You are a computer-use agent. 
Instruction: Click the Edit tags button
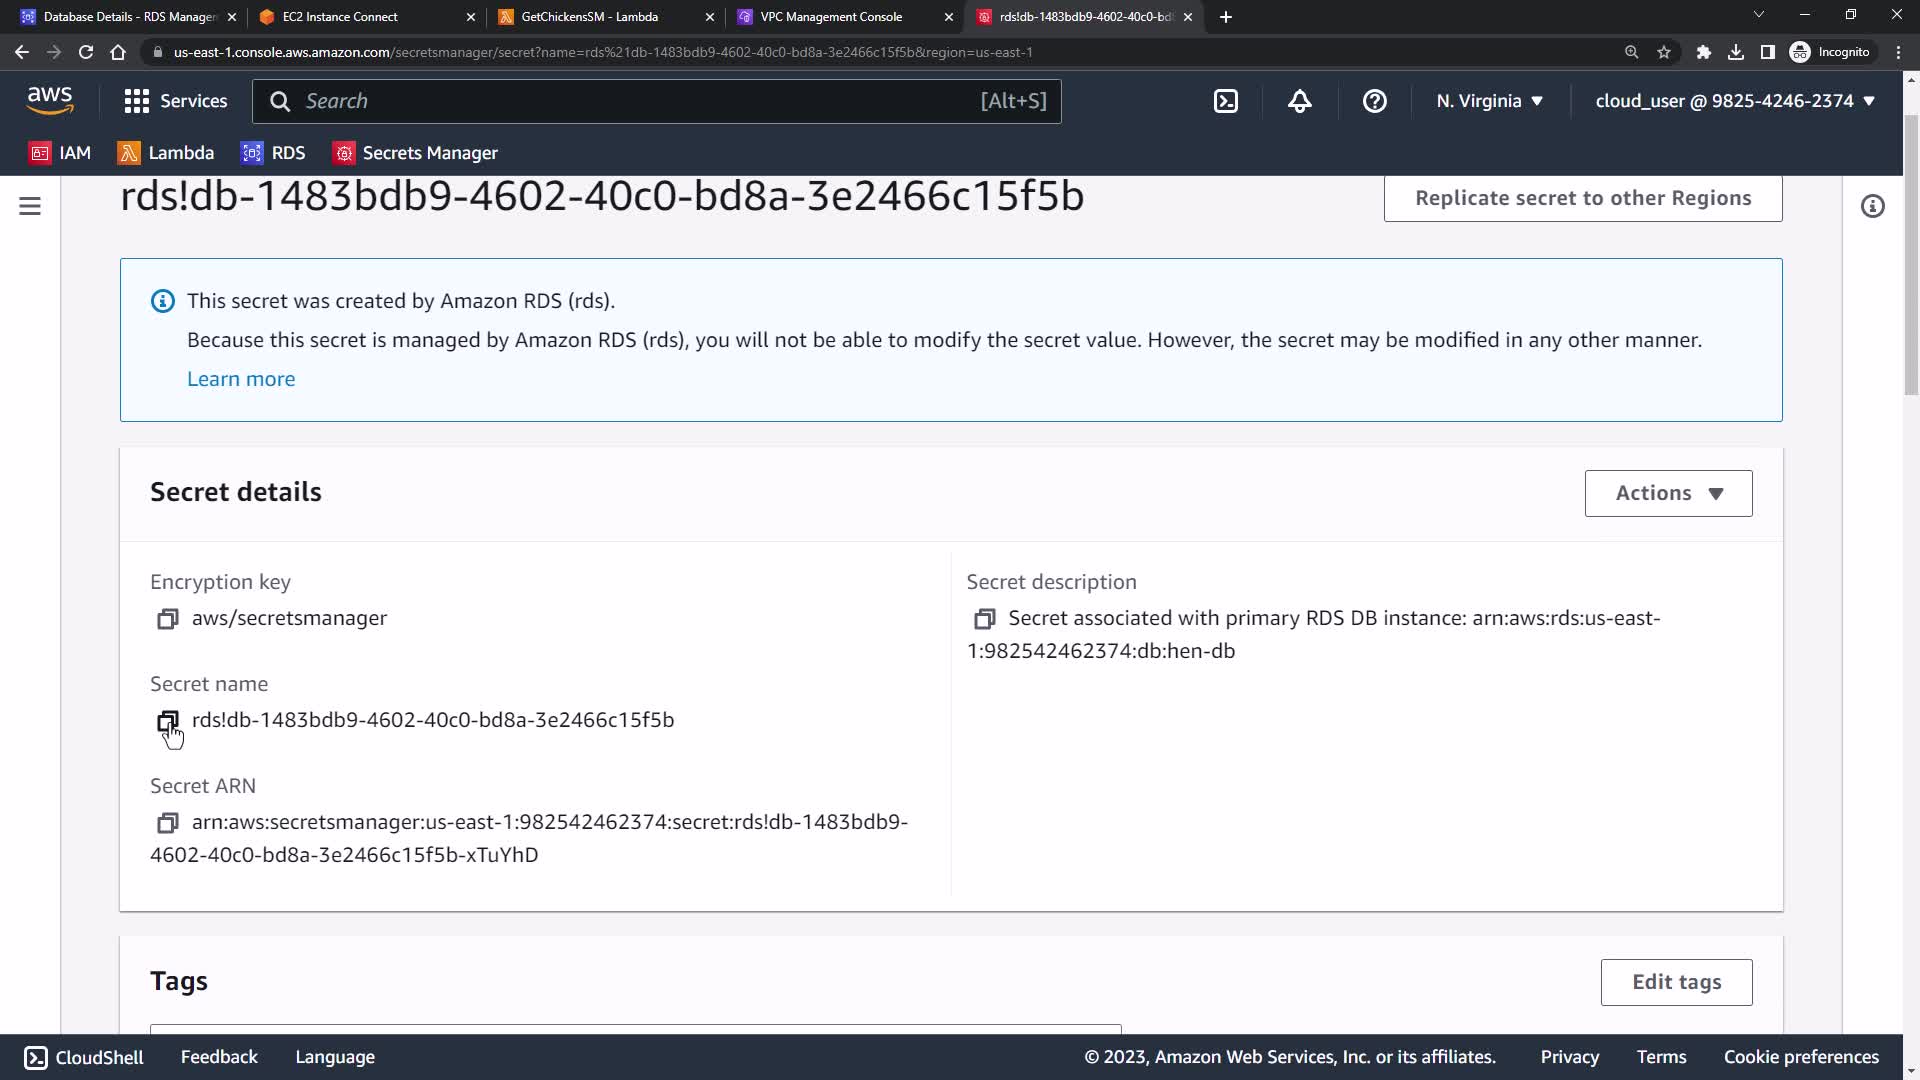coord(1676,982)
